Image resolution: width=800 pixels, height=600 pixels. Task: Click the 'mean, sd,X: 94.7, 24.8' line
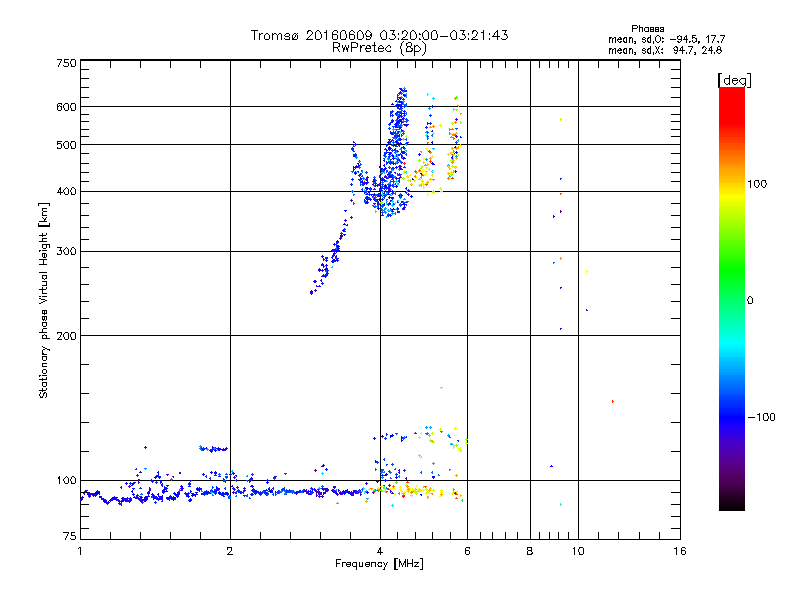(665, 50)
